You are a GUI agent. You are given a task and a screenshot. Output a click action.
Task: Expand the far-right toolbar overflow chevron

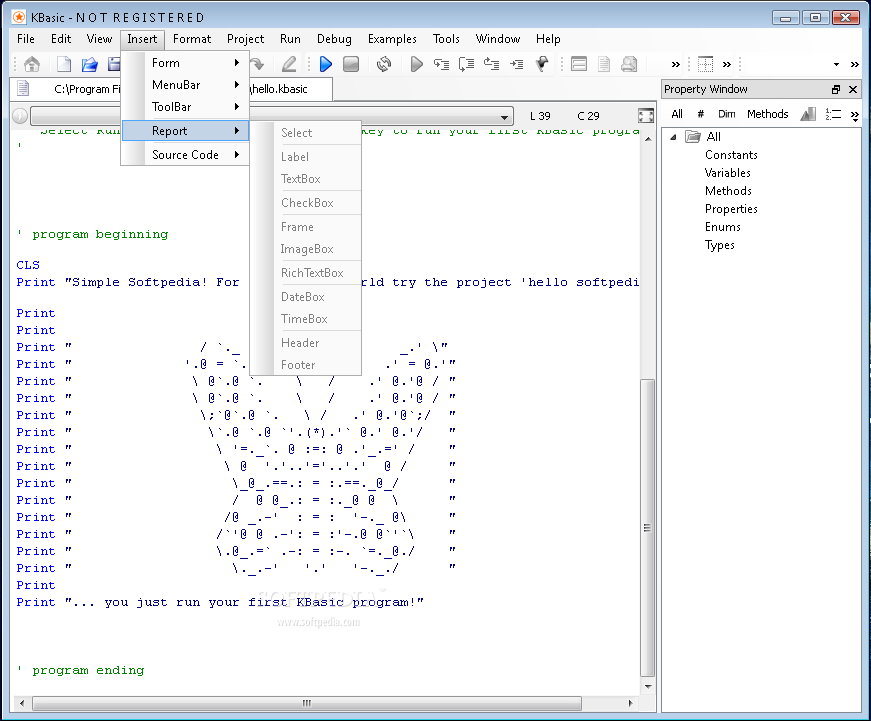pos(855,65)
